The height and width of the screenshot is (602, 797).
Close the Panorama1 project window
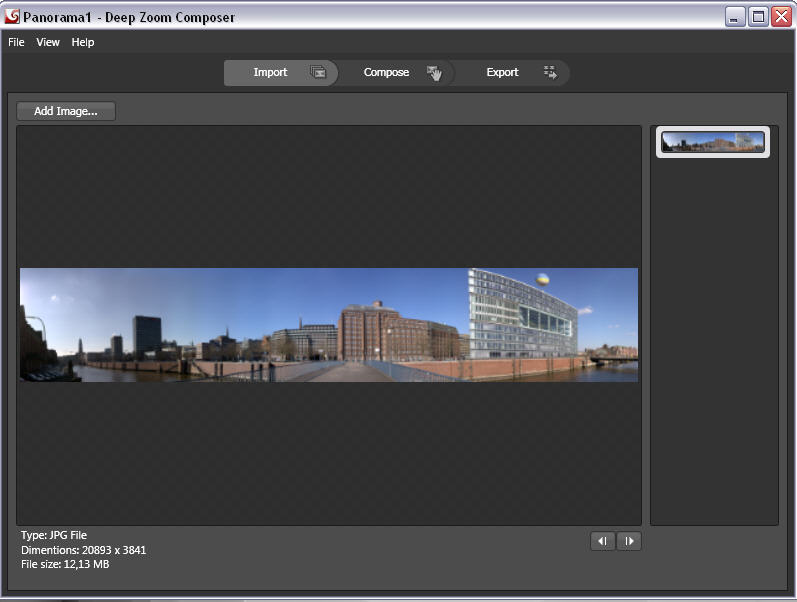[781, 16]
